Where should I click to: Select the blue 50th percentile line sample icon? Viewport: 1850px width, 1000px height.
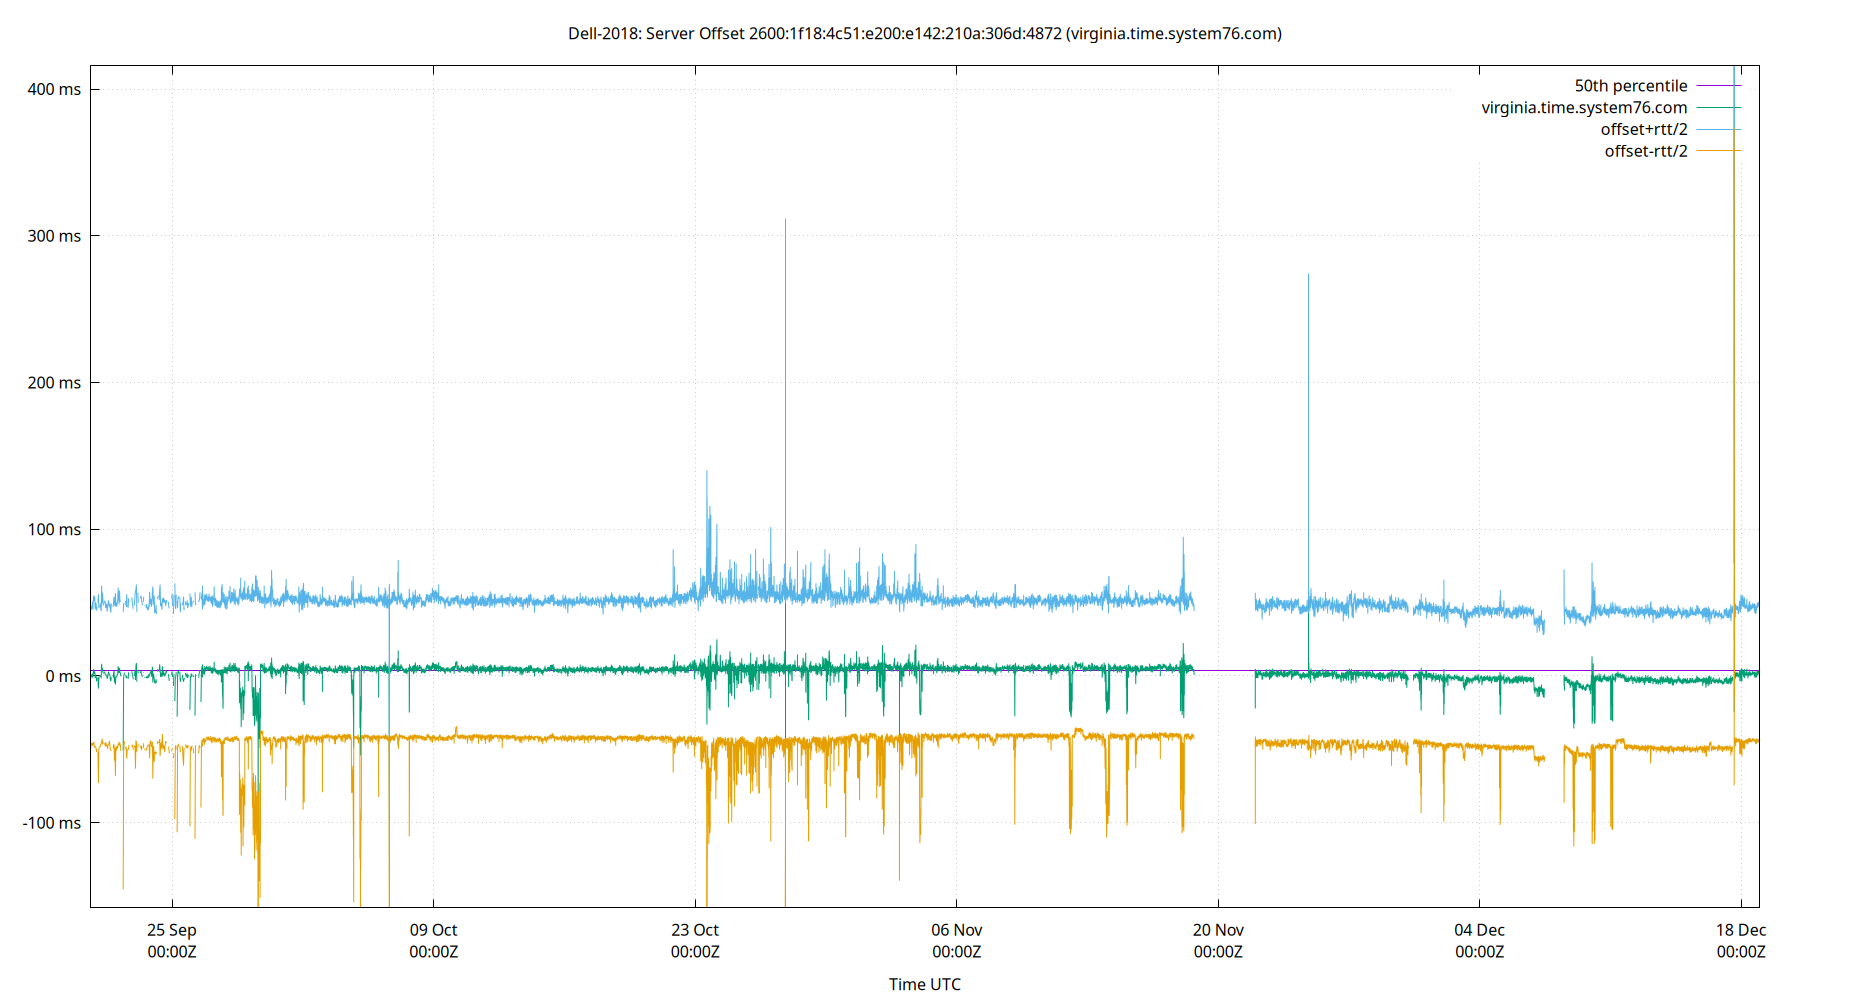(x=1718, y=85)
